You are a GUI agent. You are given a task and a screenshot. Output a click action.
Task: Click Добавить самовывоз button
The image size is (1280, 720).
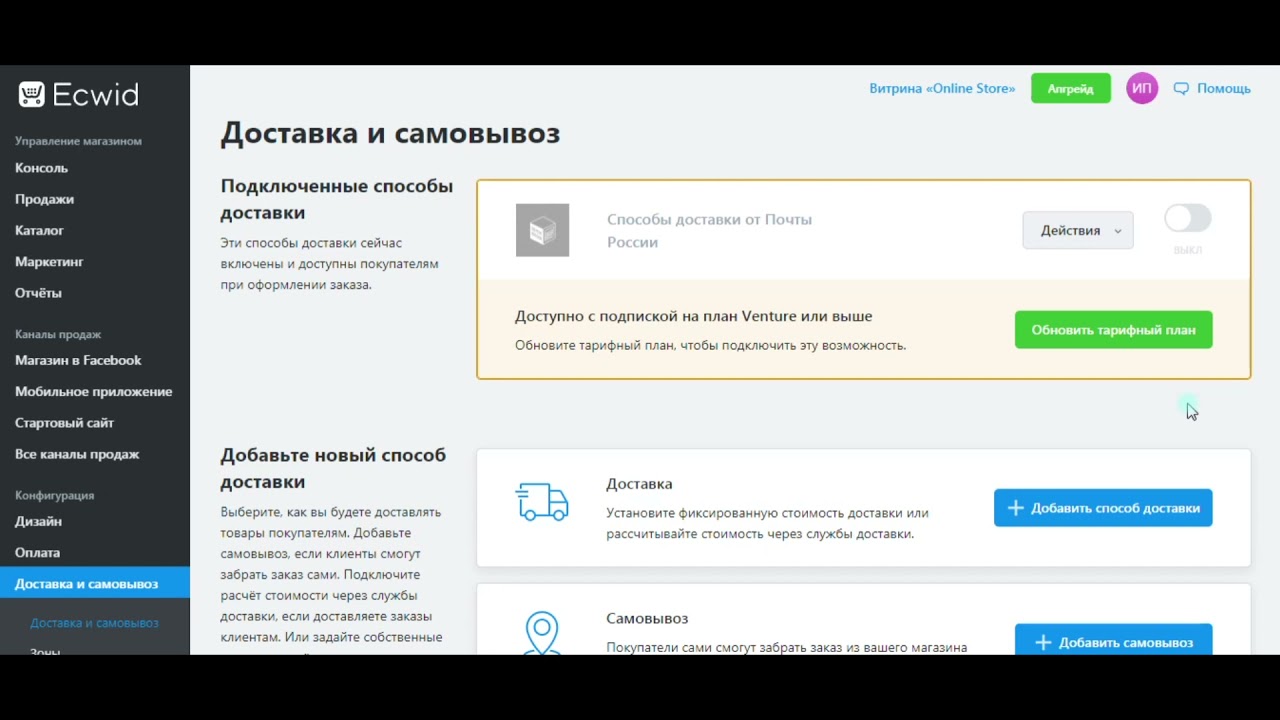pyautogui.click(x=1113, y=640)
